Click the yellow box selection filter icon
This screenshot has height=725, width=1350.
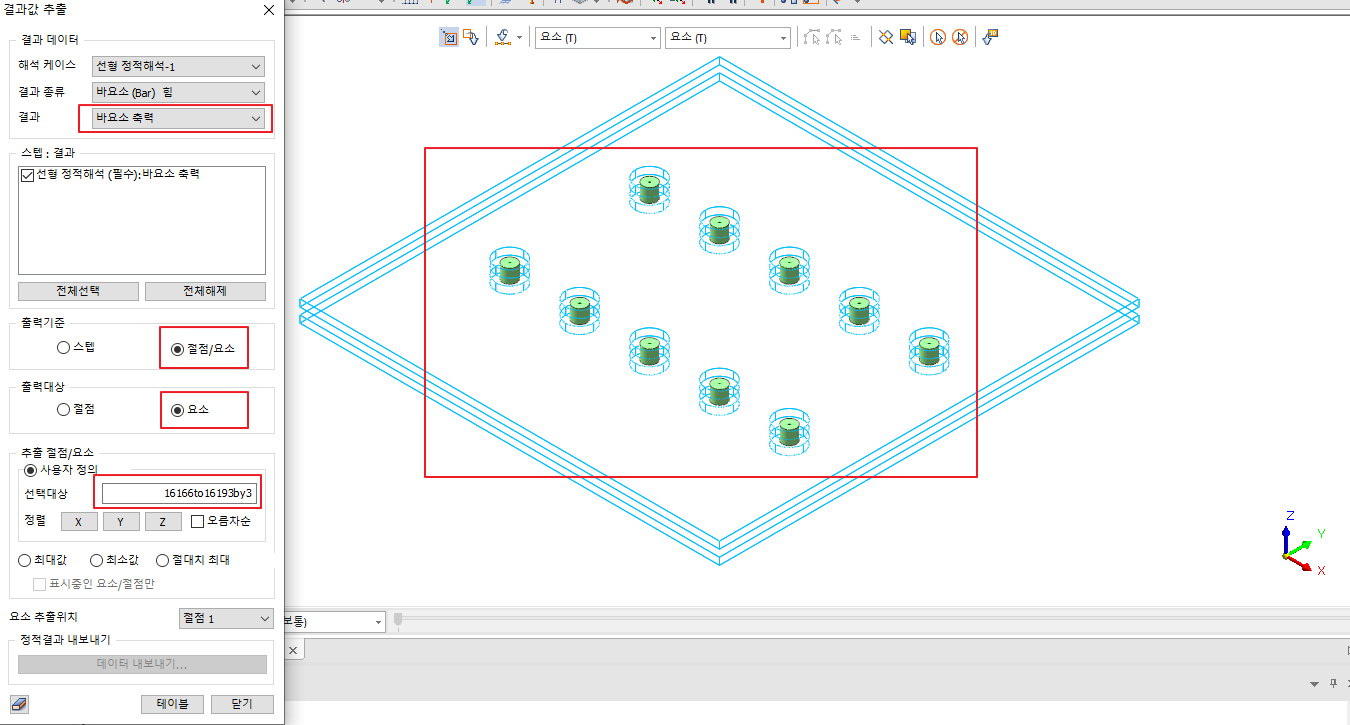[908, 37]
